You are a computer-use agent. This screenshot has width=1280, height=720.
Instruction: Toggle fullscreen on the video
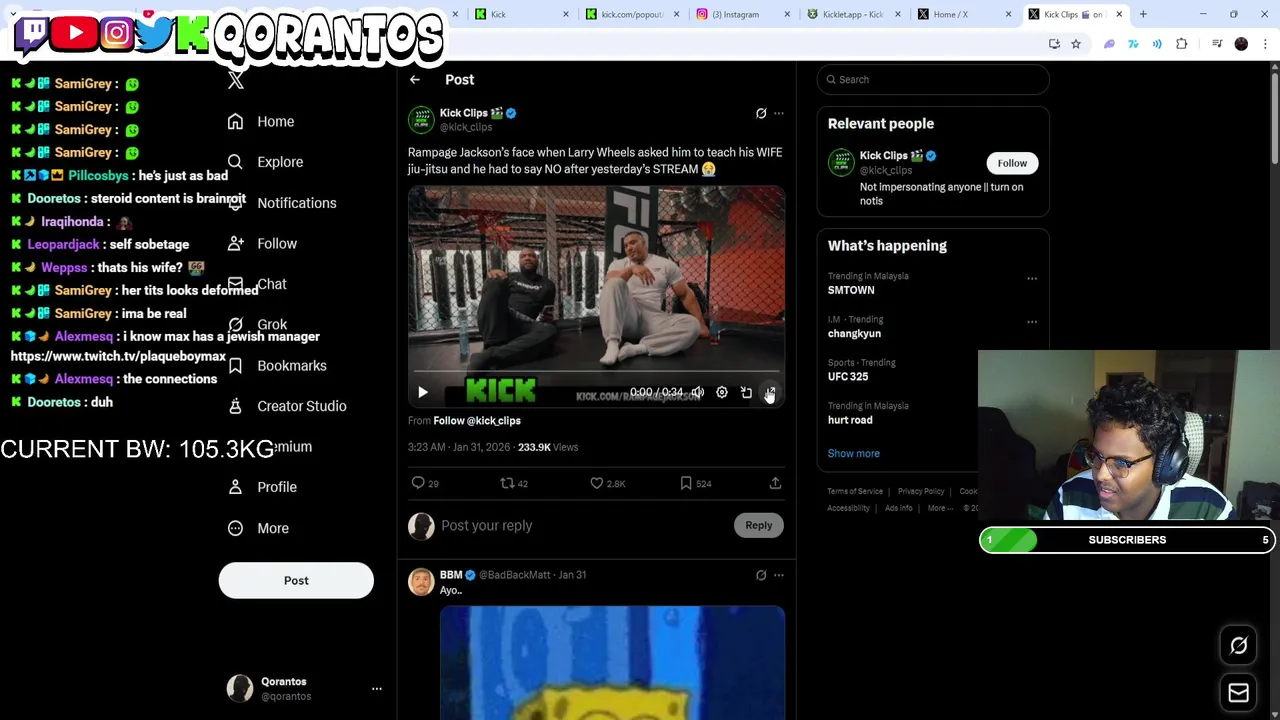[770, 393]
